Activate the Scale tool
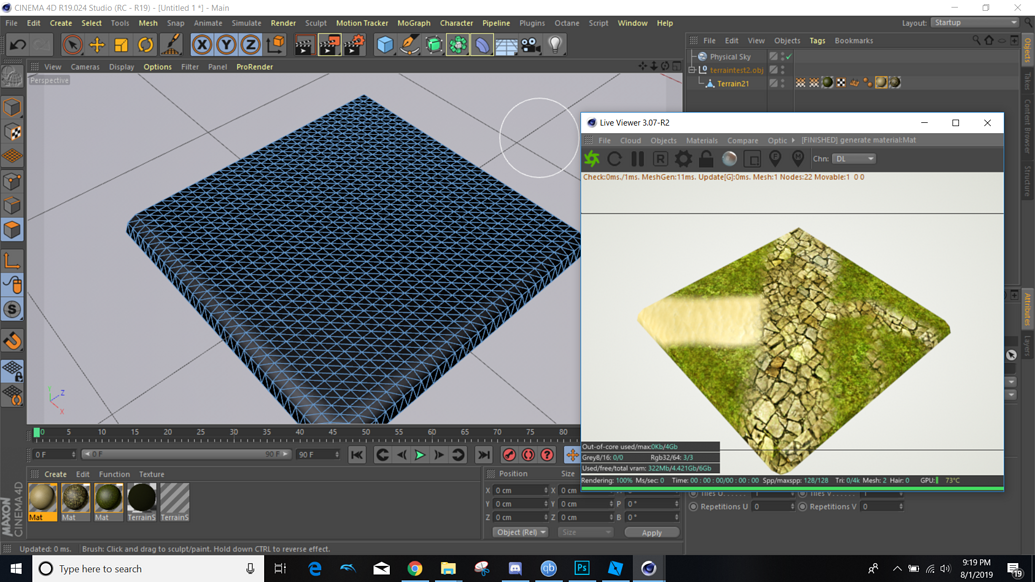This screenshot has width=1035, height=582. click(x=121, y=45)
